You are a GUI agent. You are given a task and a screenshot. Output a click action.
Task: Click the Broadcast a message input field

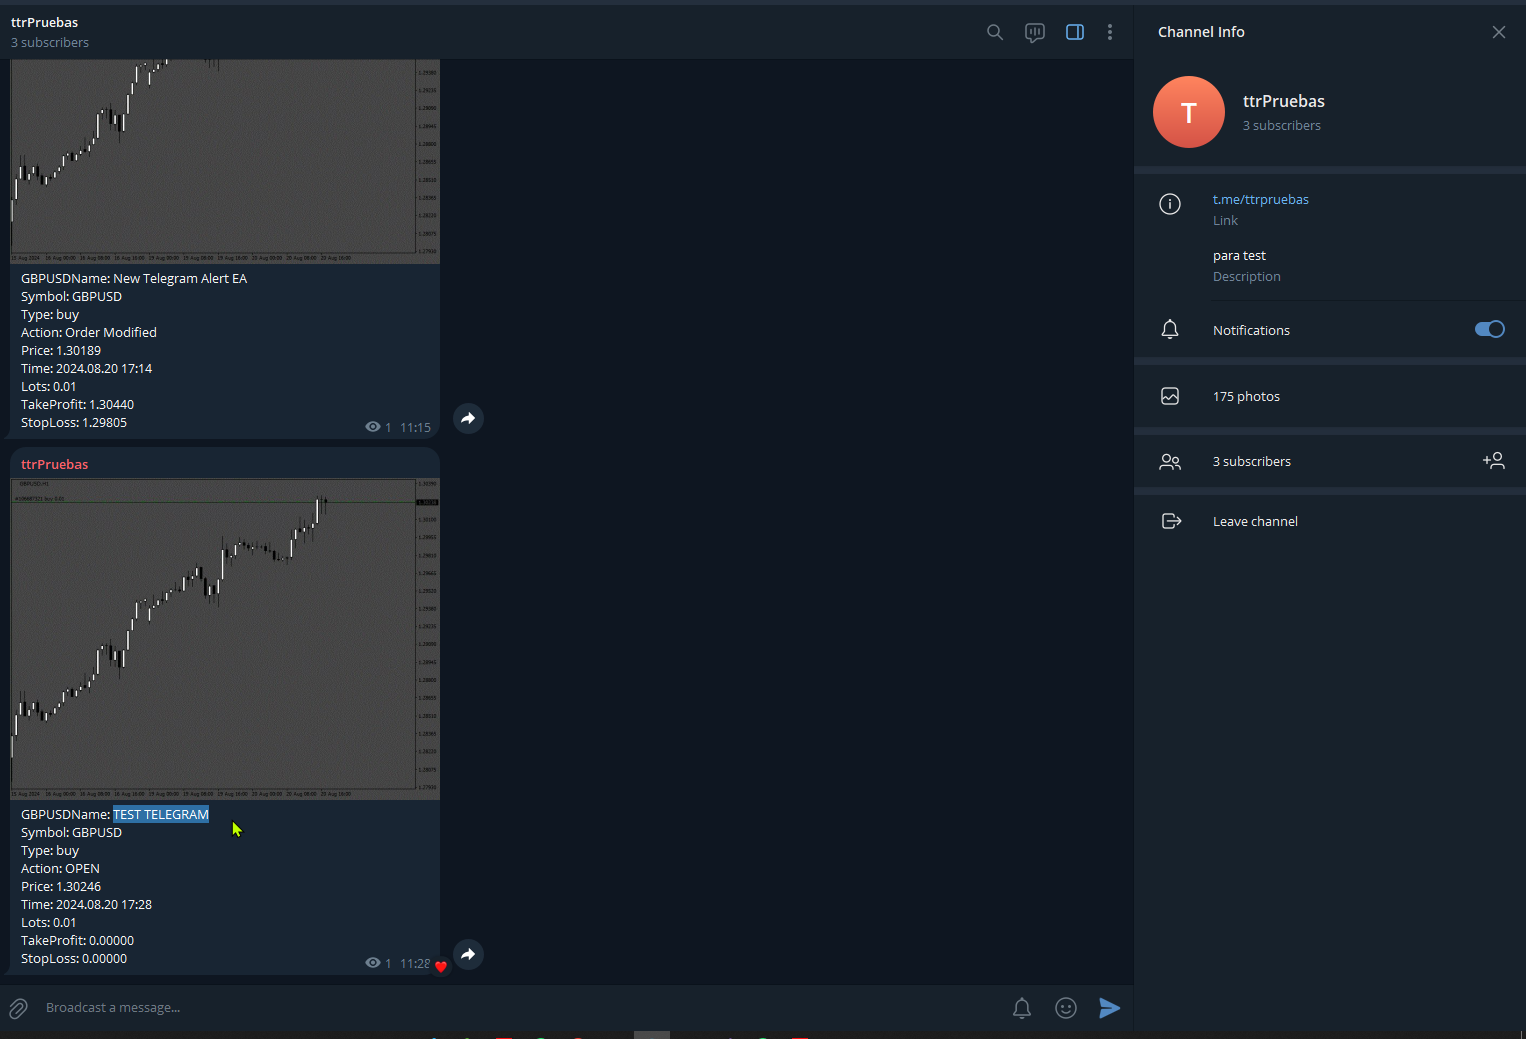tap(520, 1008)
